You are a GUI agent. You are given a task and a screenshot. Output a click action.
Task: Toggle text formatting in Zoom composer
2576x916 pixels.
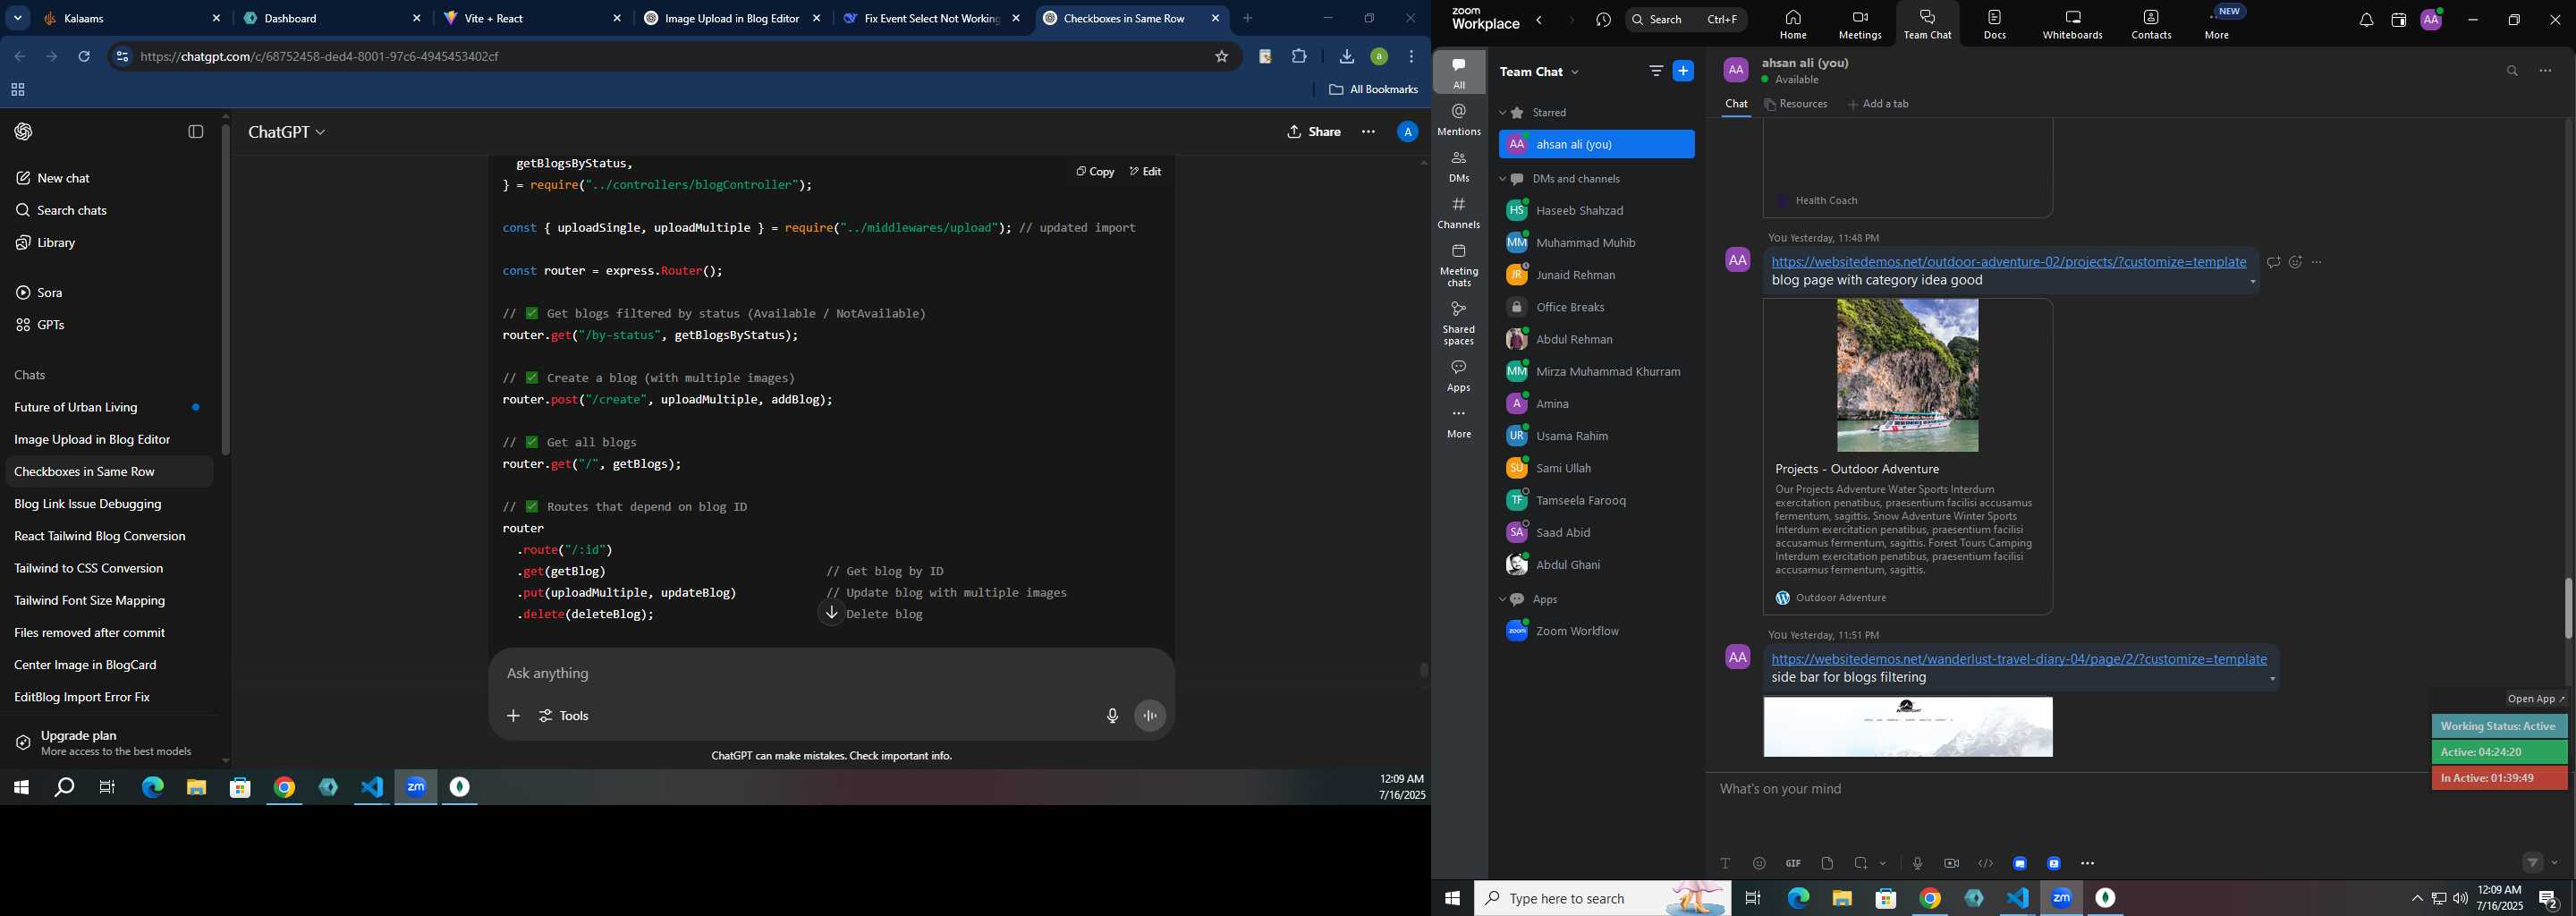pos(1725,863)
